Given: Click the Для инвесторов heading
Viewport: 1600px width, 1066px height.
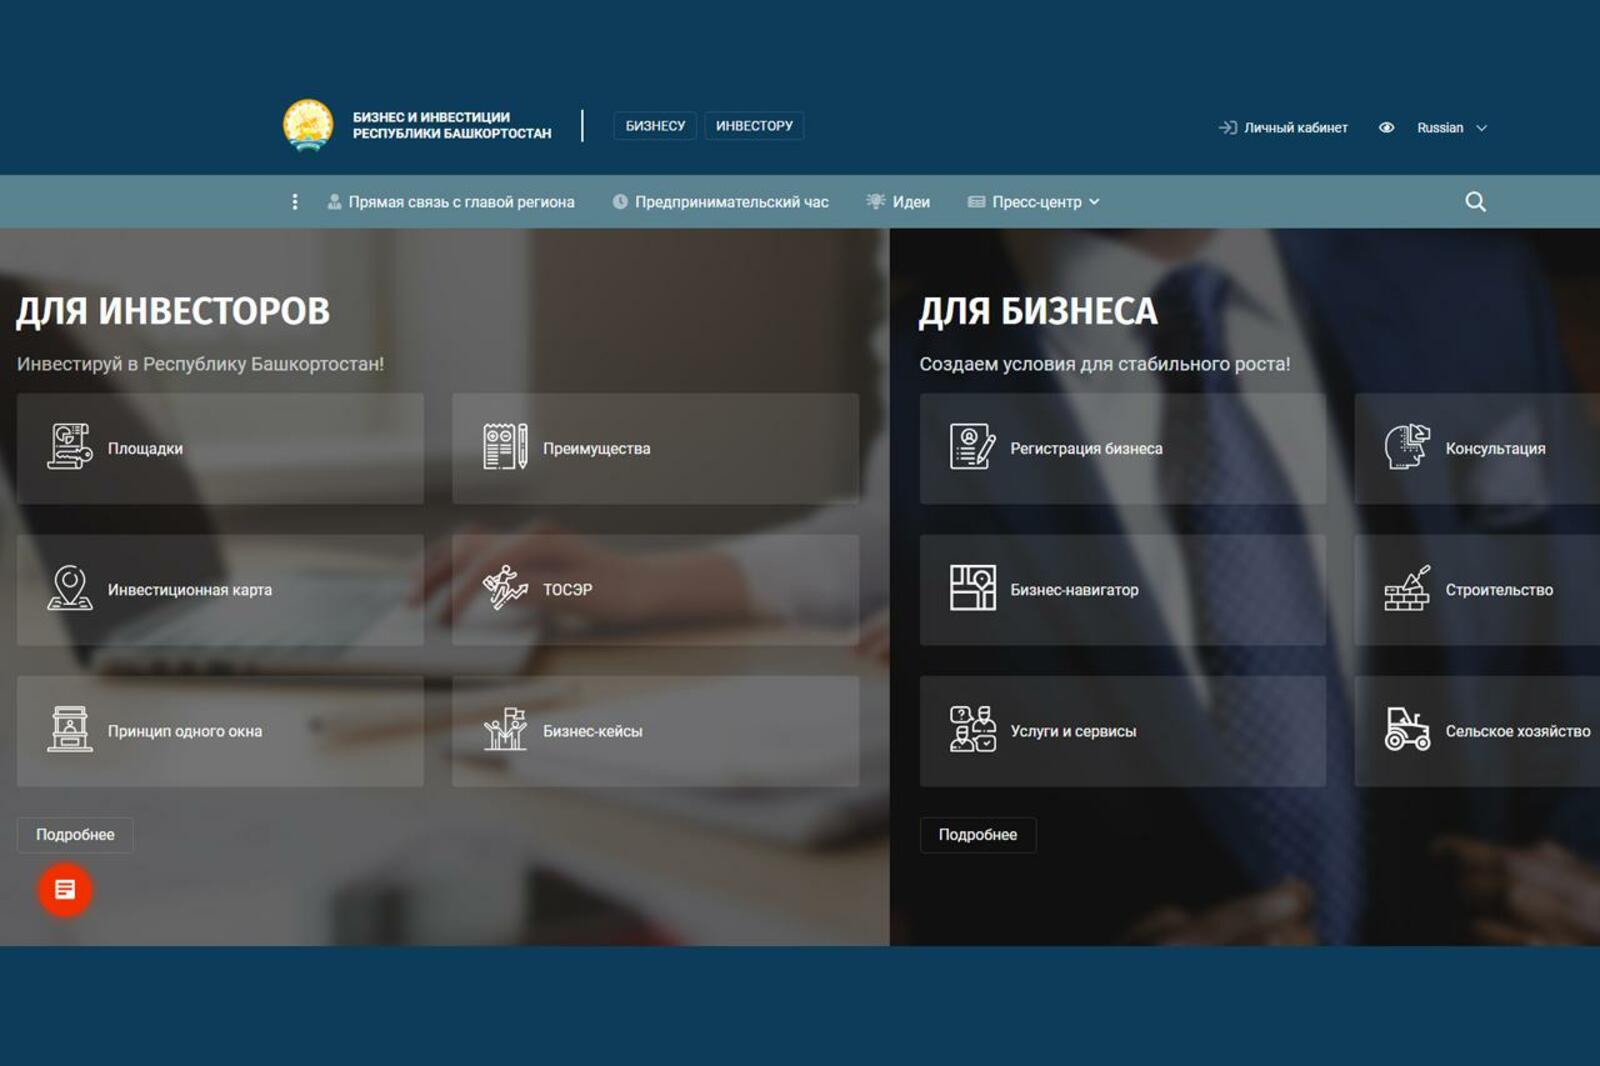Looking at the screenshot, I should coord(173,311).
